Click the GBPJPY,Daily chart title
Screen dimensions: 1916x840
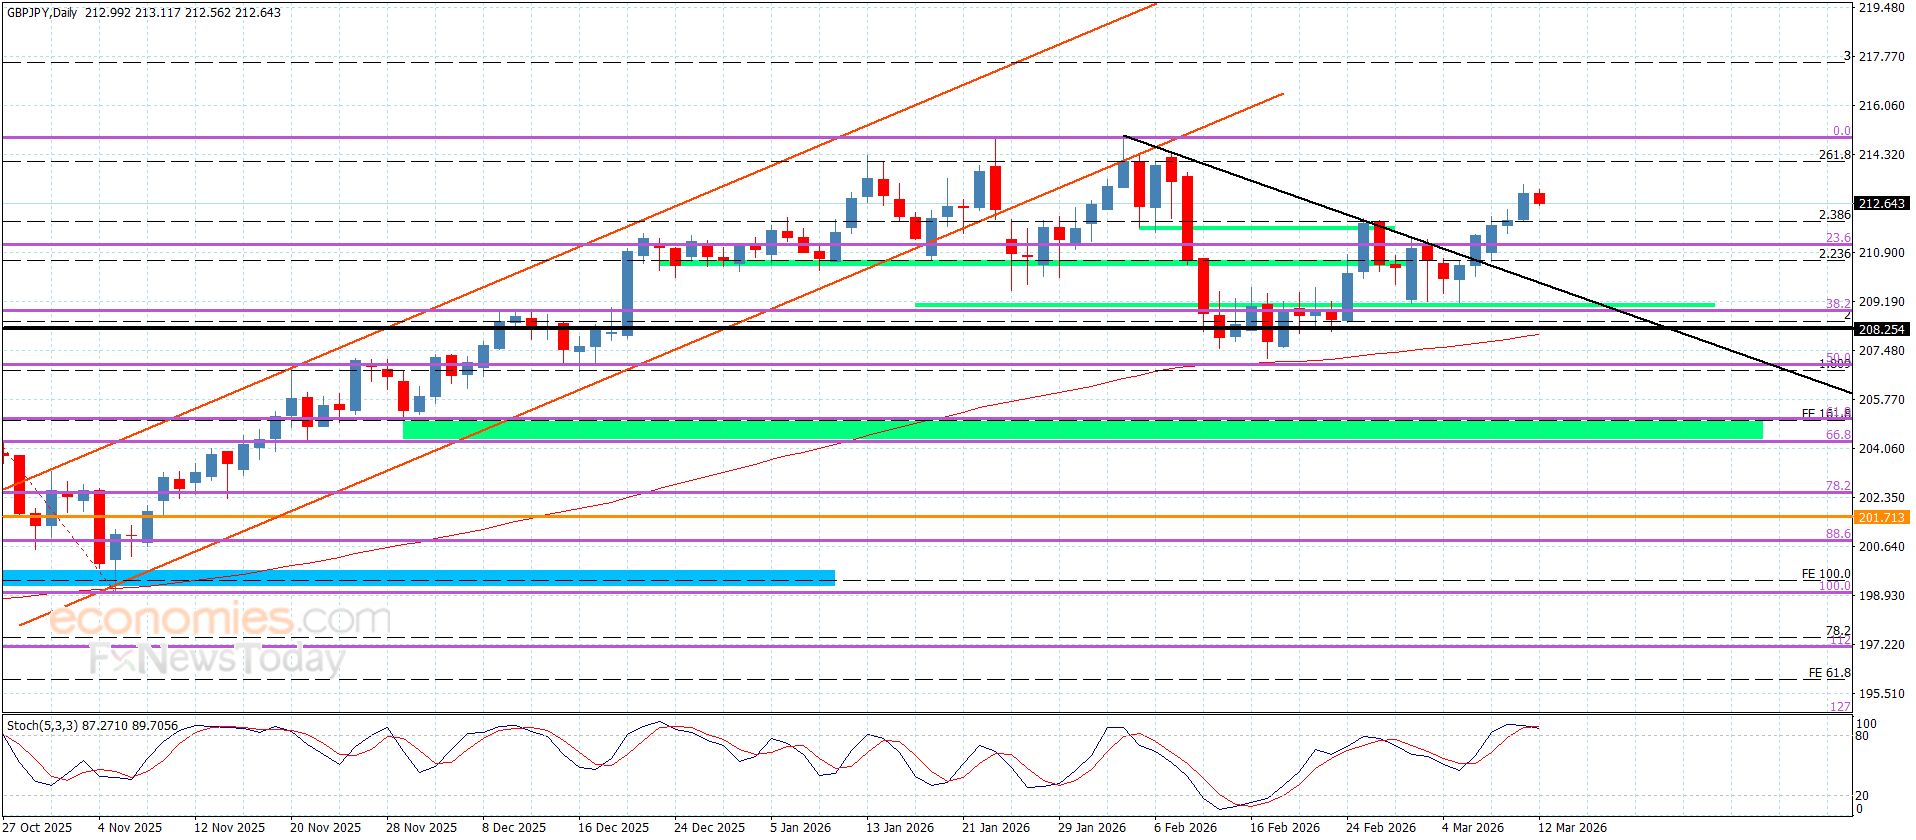(x=48, y=13)
